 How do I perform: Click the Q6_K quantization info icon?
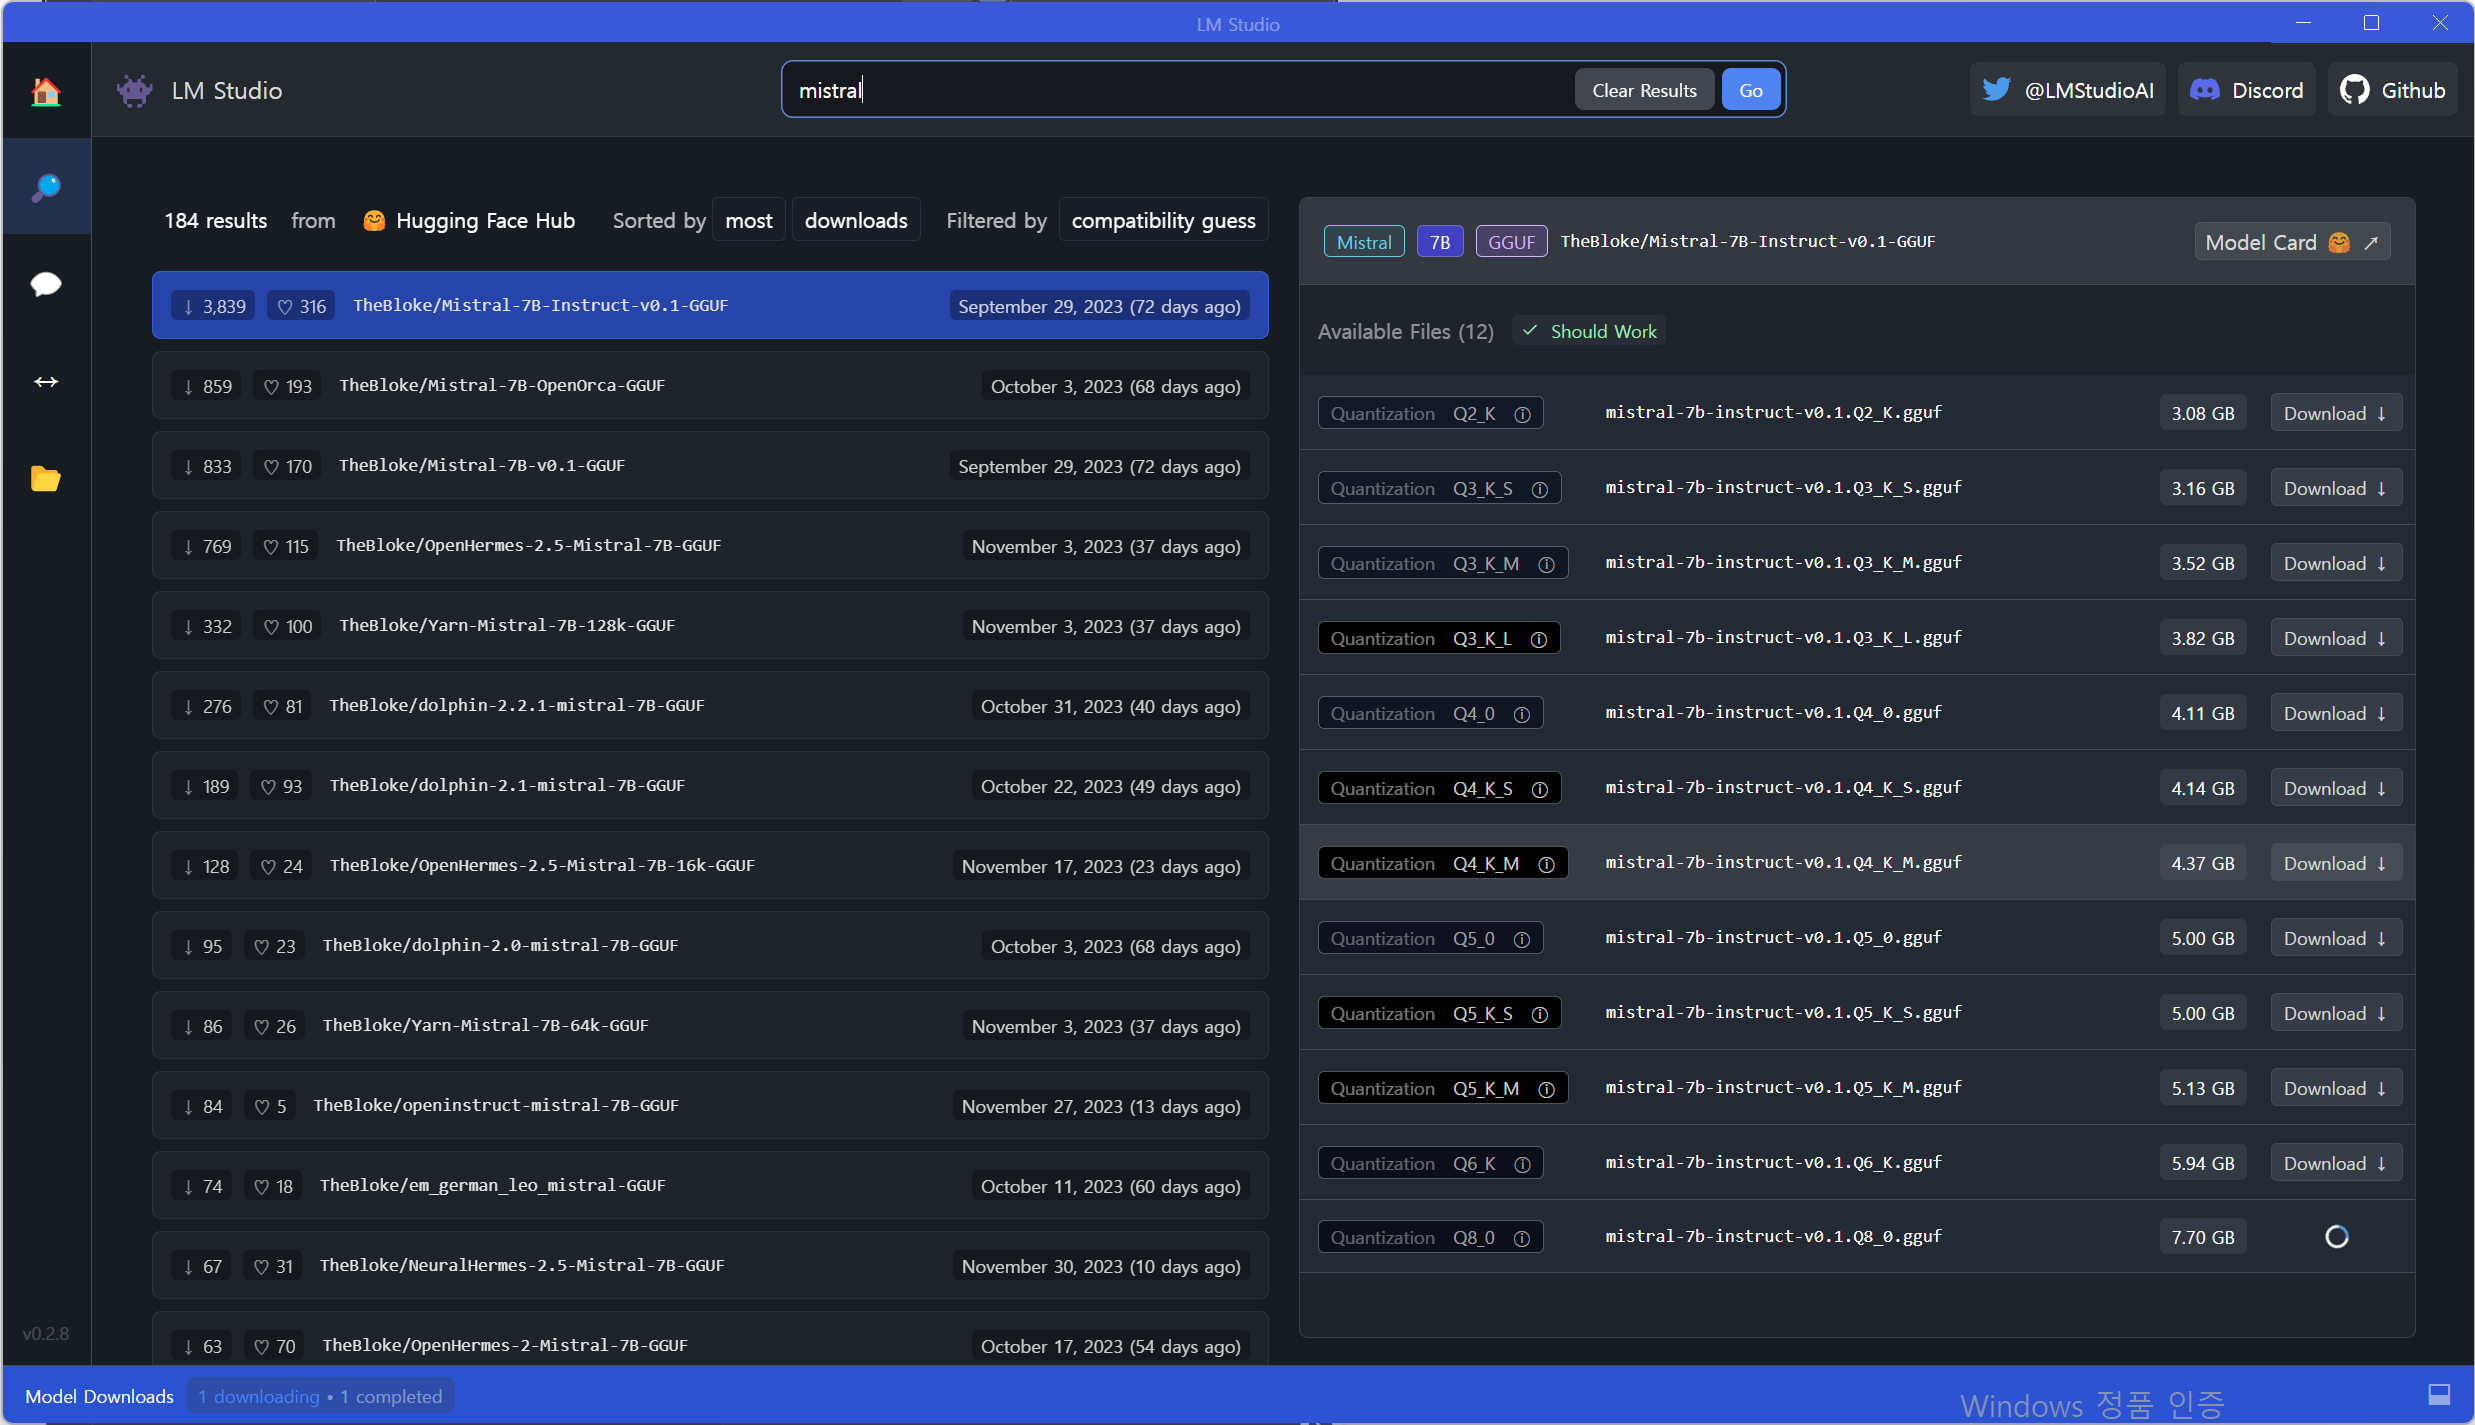(x=1522, y=1164)
